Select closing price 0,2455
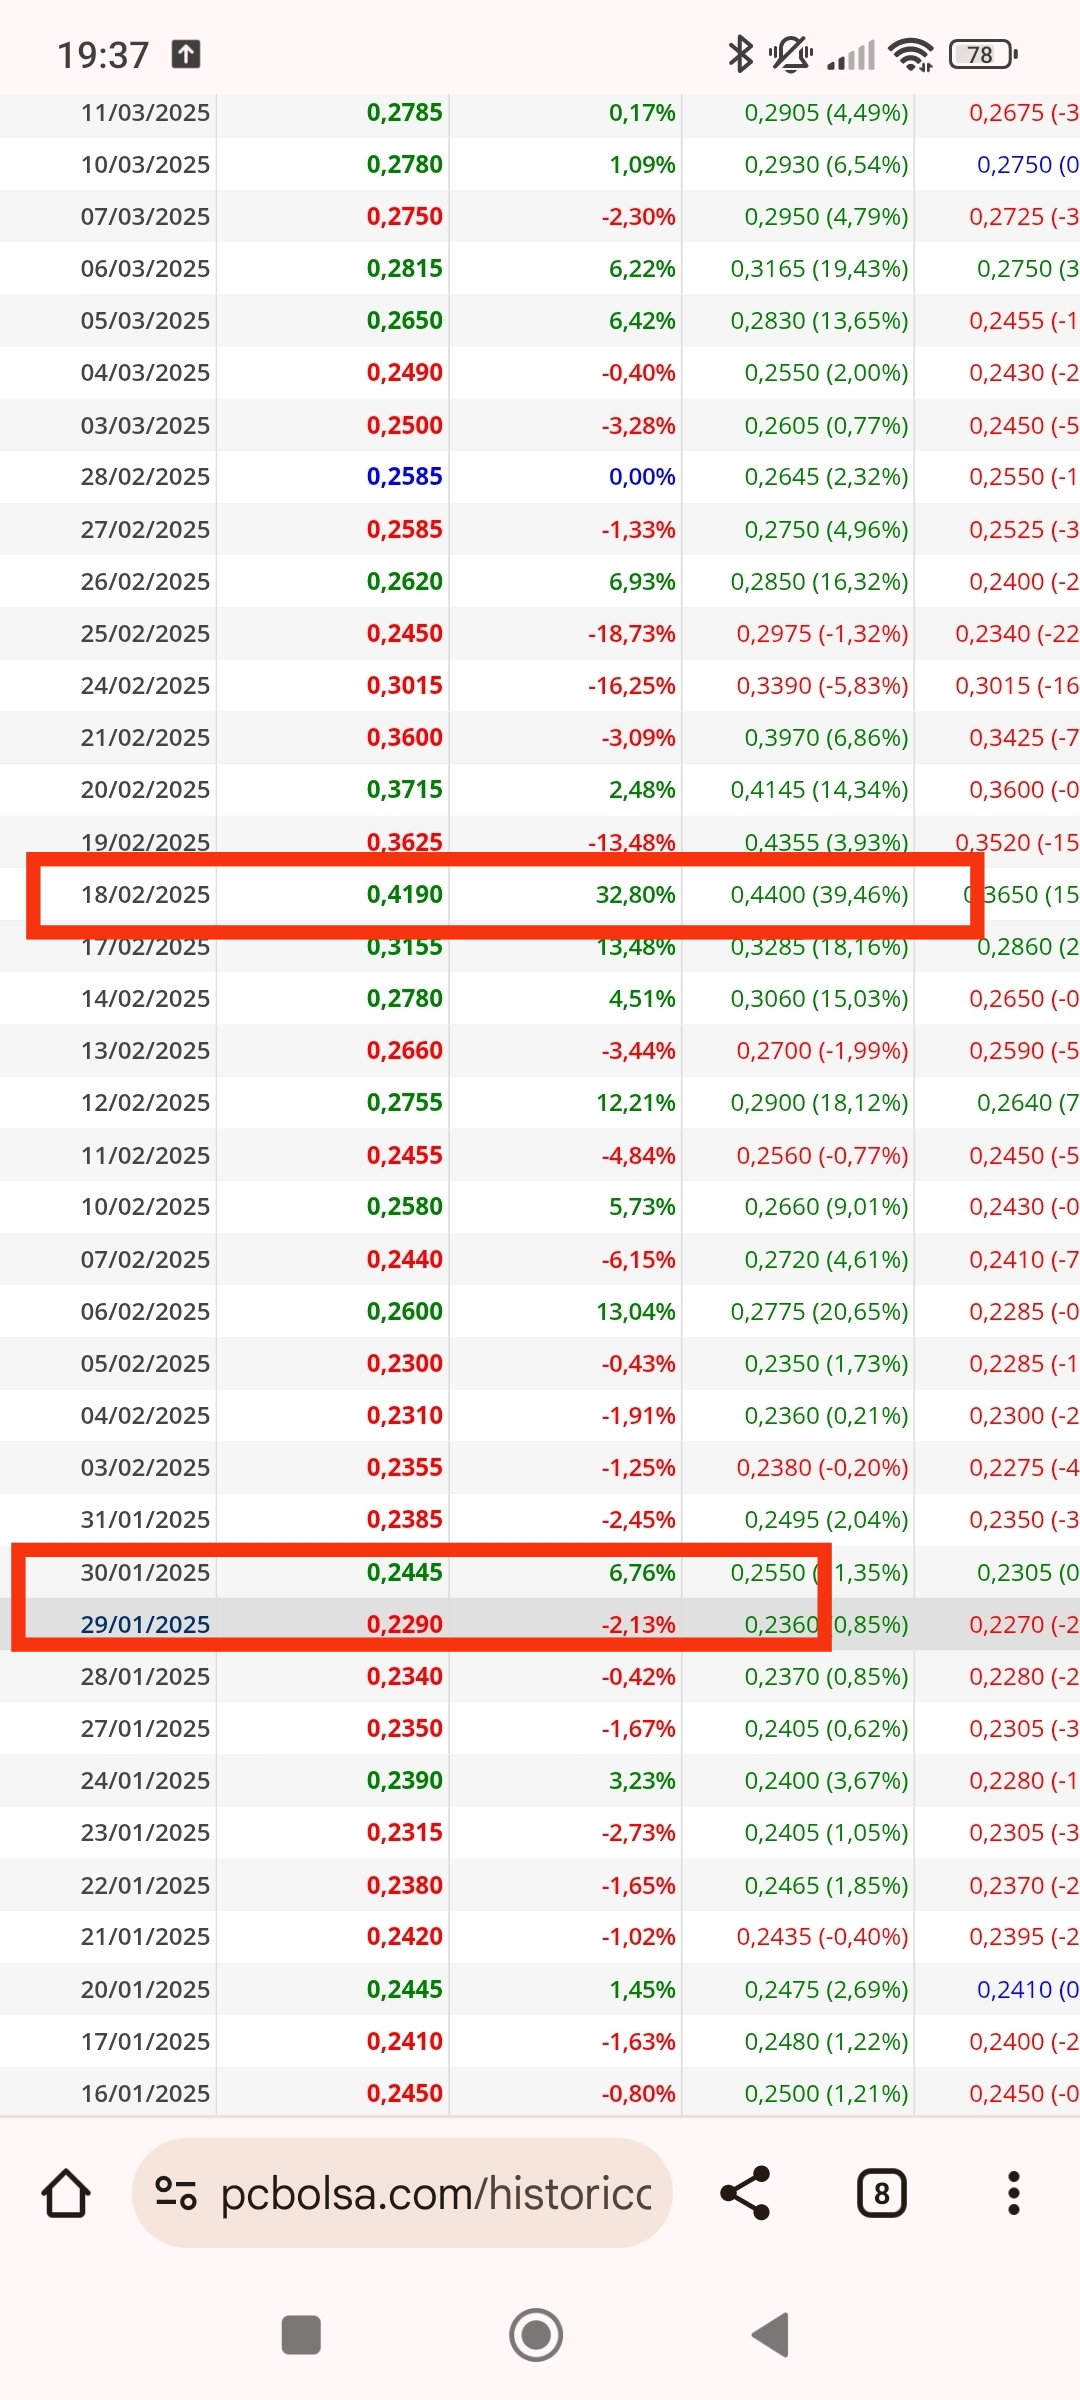Screen dimensions: 1080x2400 [x=404, y=1155]
